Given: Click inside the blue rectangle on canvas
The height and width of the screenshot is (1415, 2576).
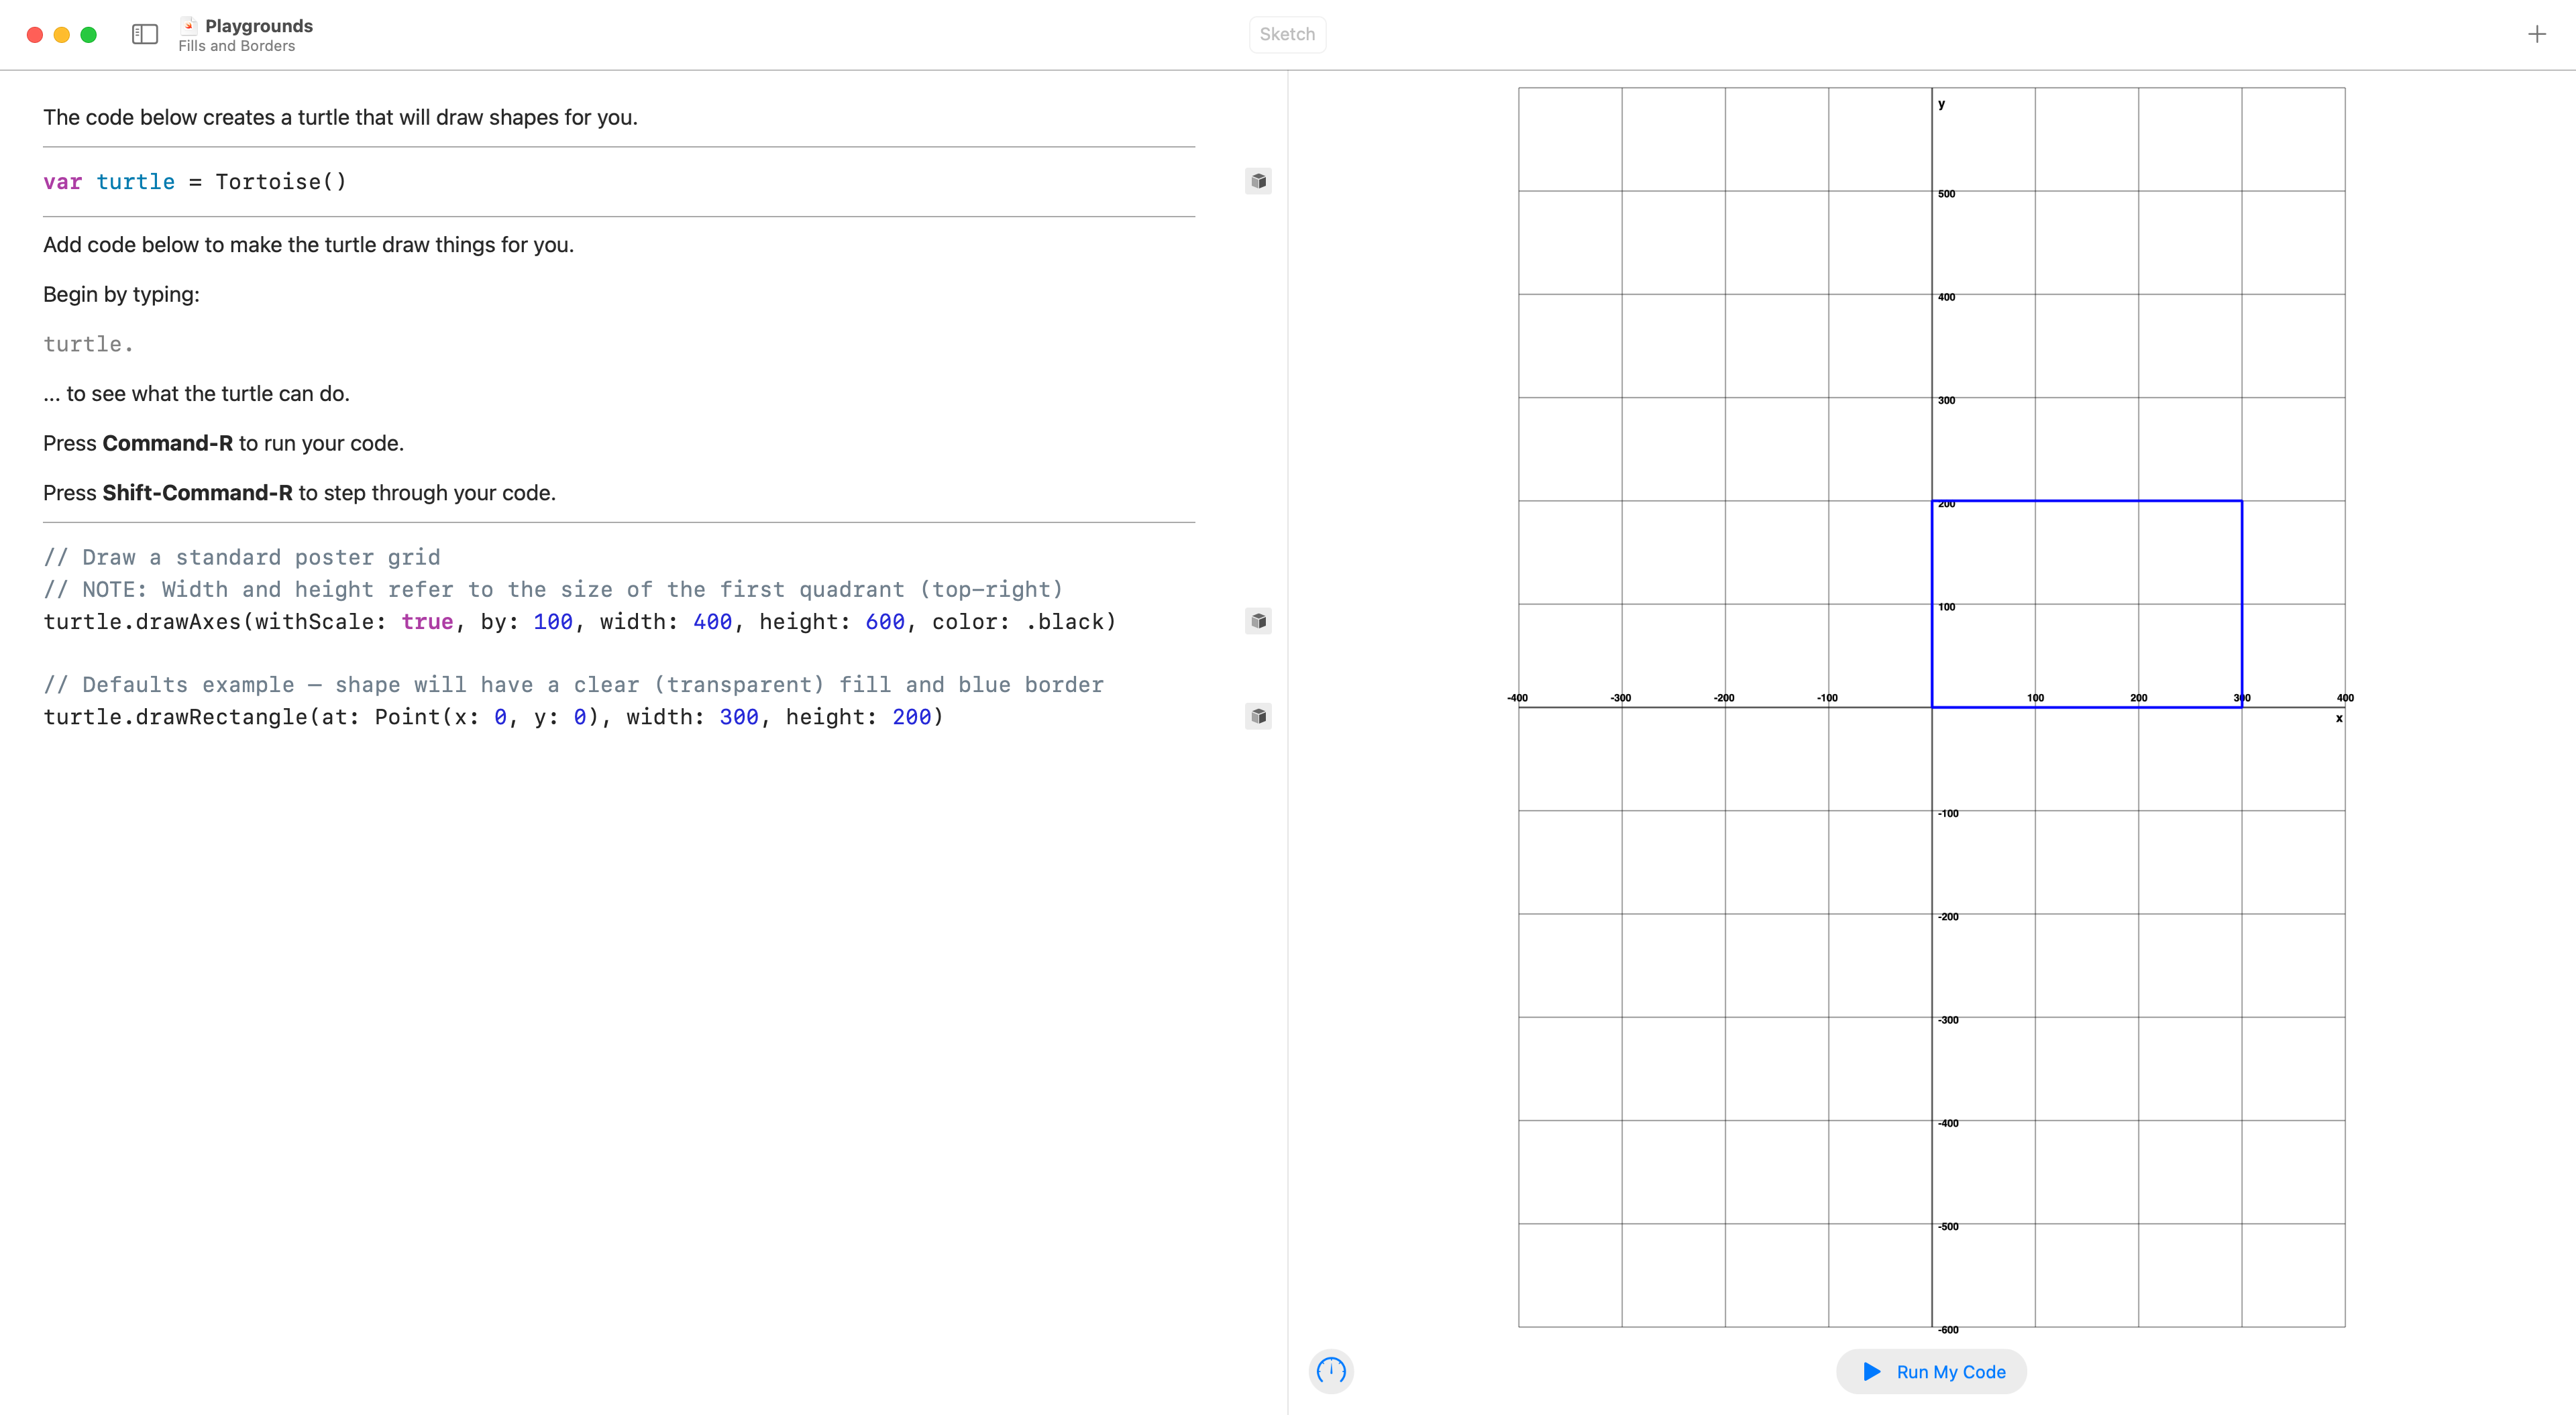Looking at the screenshot, I should [2086, 604].
